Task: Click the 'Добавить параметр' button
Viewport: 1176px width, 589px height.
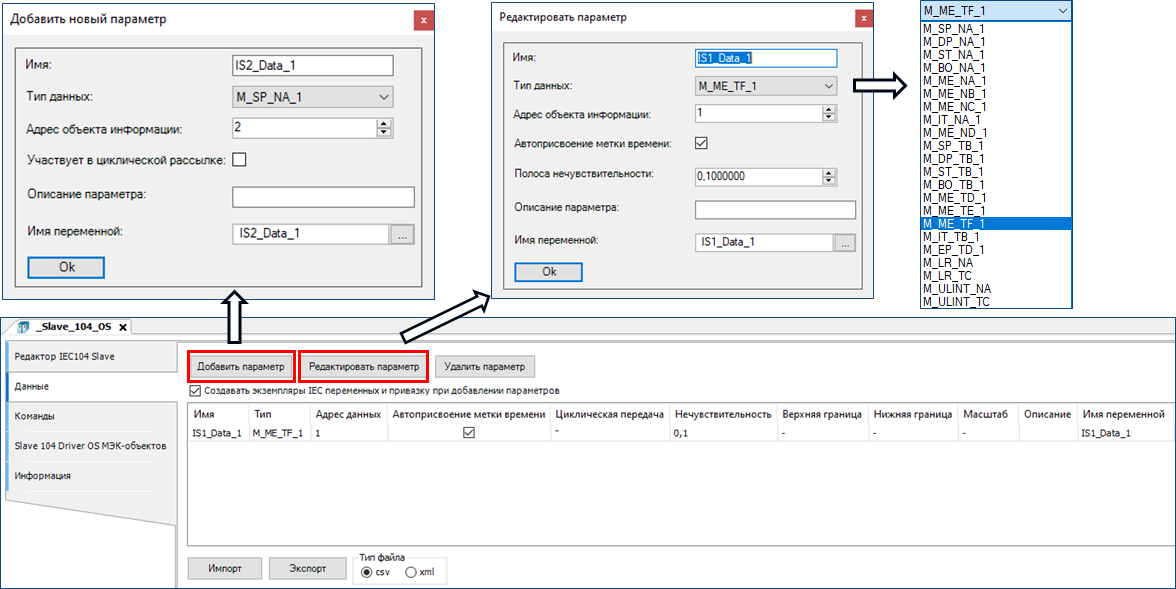Action: (x=240, y=367)
